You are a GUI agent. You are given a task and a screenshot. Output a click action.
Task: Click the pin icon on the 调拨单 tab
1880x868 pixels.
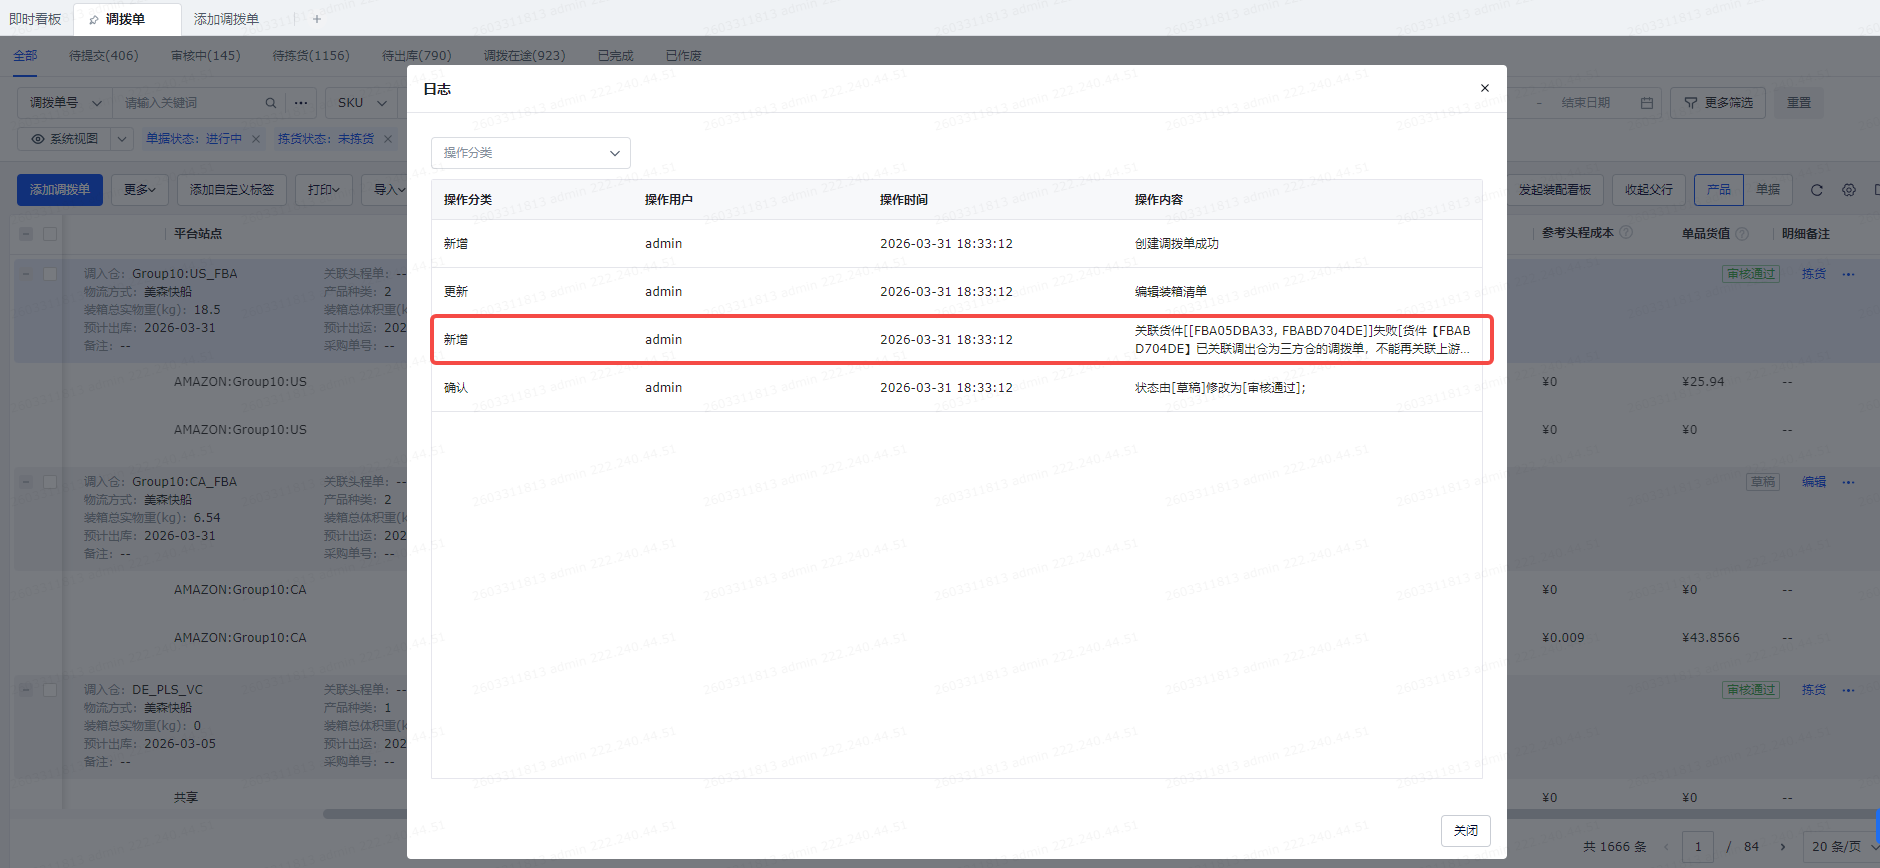(x=94, y=19)
